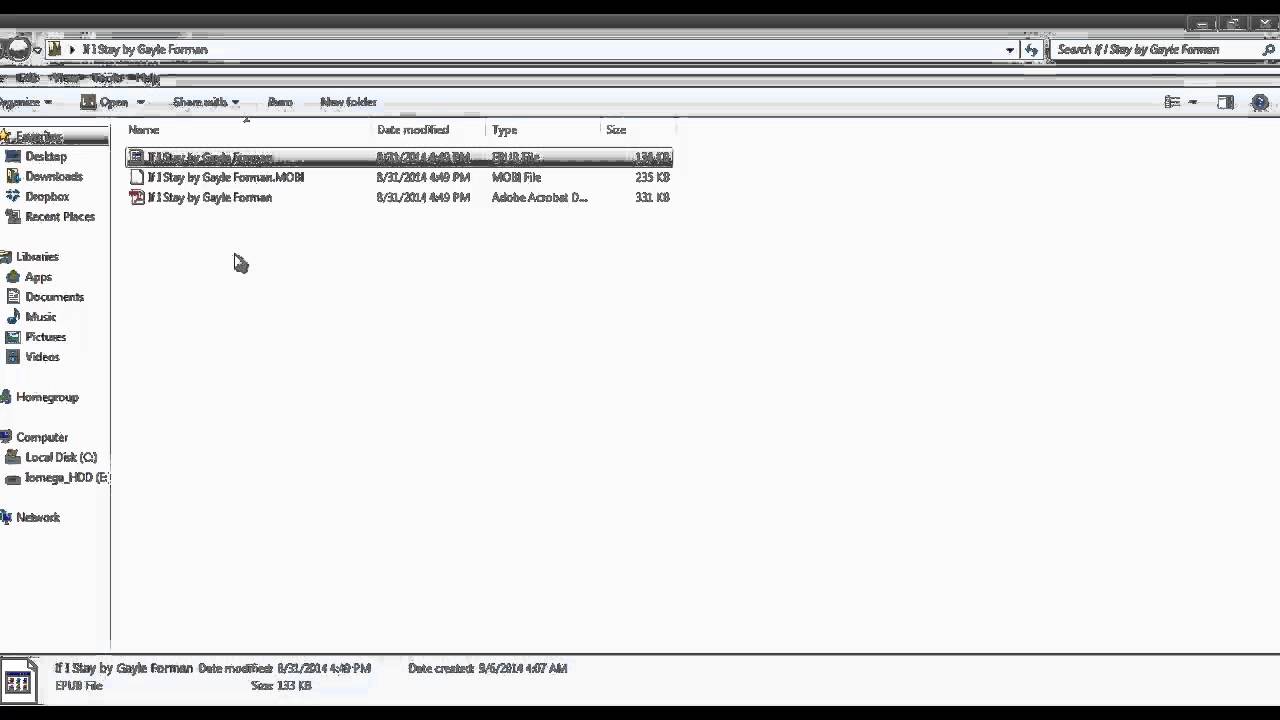Click the highlighted EPUB file's name
The height and width of the screenshot is (720, 1280).
210,157
